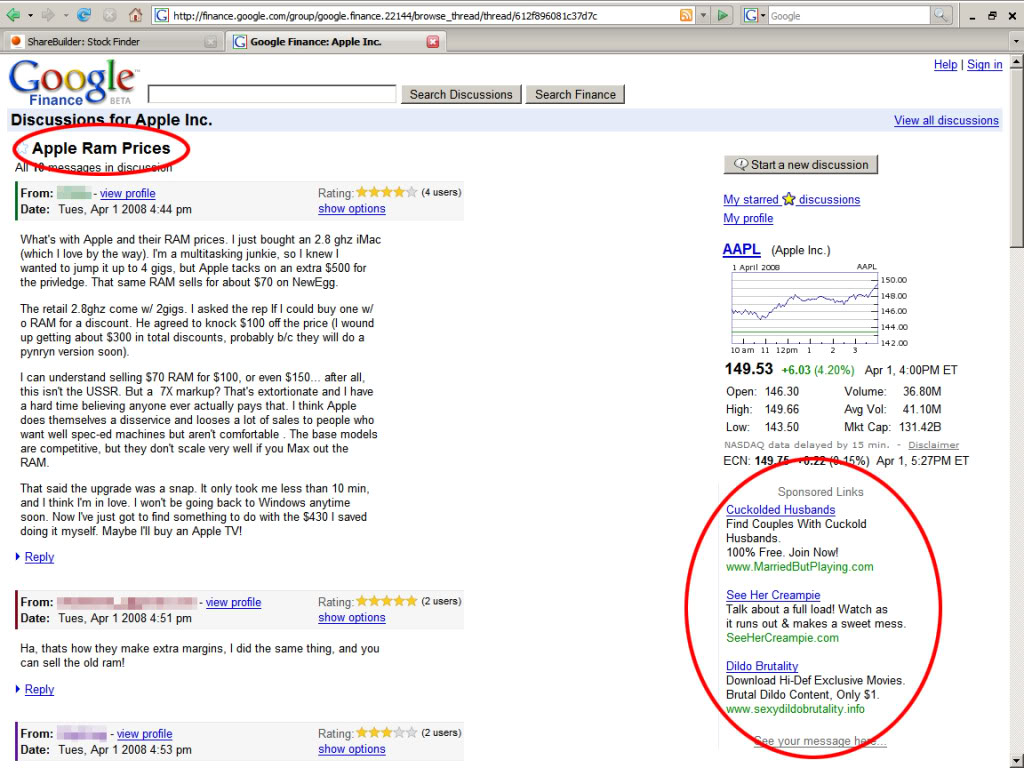1024x768 pixels.
Task: Open the Help link
Action: click(x=945, y=65)
